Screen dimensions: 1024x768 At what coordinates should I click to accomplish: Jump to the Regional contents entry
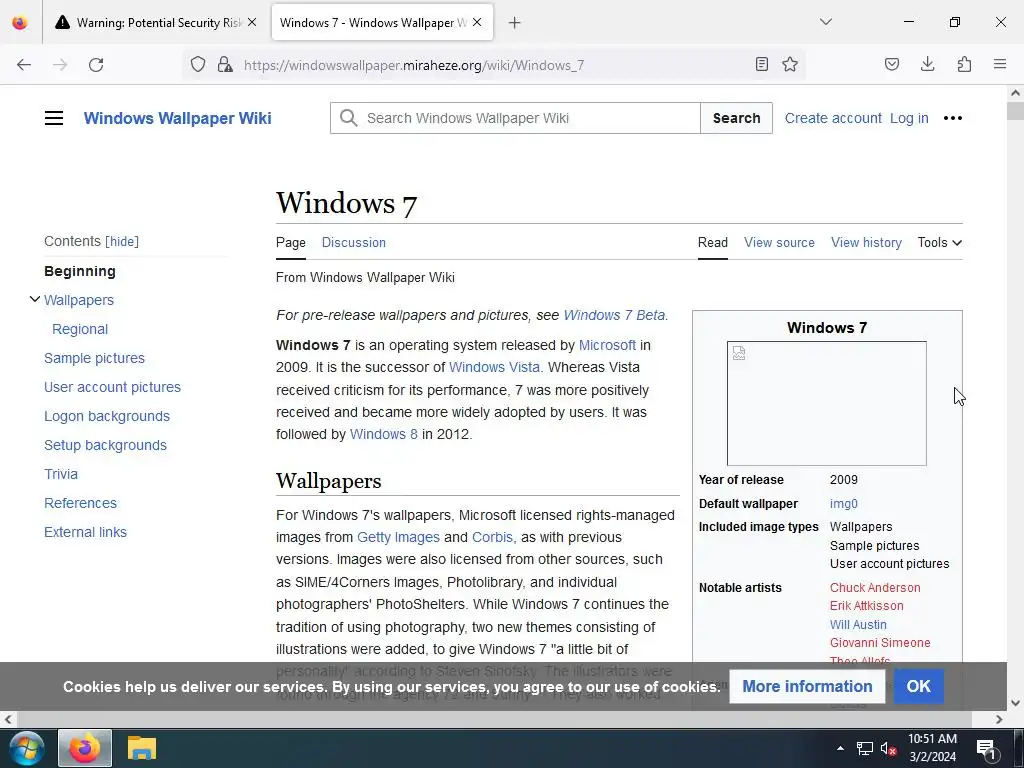[x=80, y=329]
